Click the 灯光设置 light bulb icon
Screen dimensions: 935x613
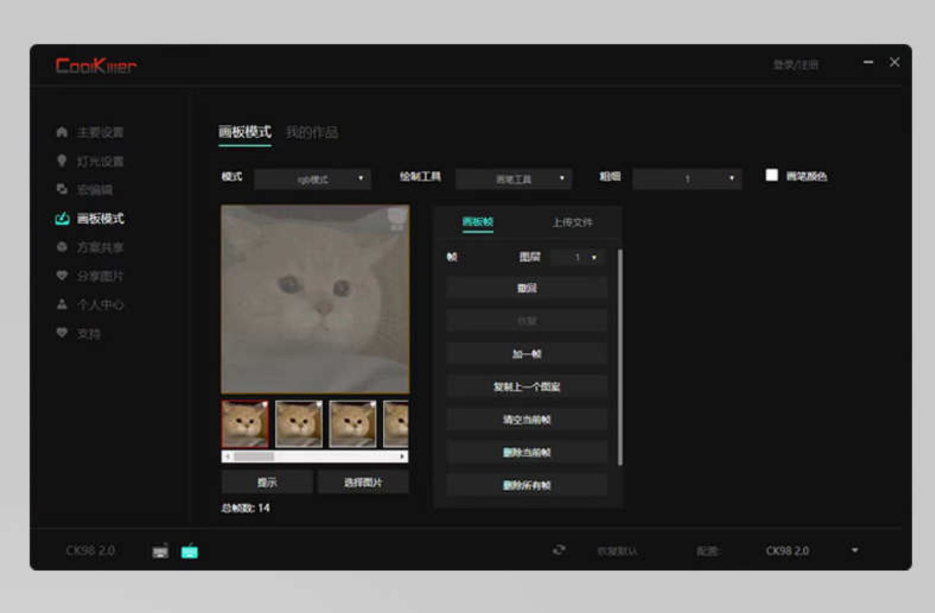tap(62, 161)
